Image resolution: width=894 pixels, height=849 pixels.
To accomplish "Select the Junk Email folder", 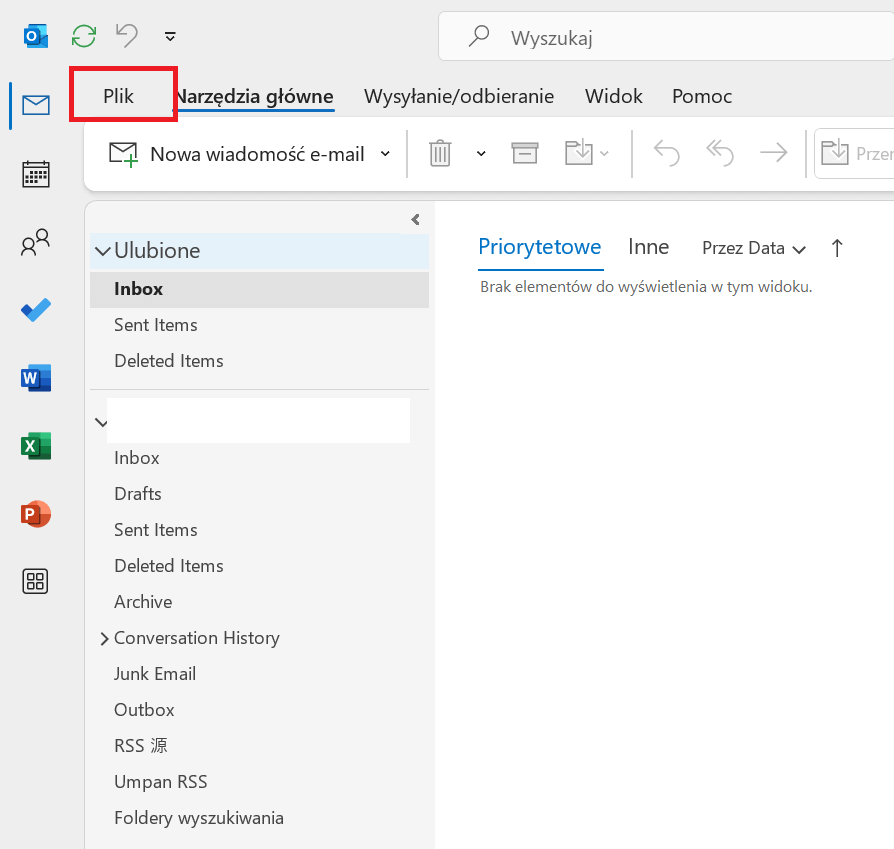I will pyautogui.click(x=155, y=674).
